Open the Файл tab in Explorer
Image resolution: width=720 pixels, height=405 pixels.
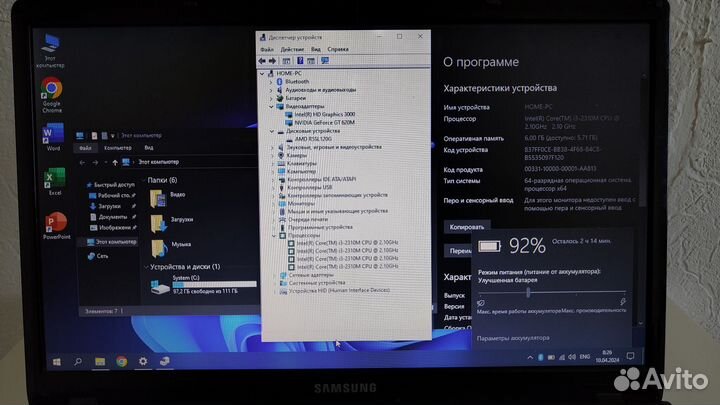pyautogui.click(x=85, y=148)
